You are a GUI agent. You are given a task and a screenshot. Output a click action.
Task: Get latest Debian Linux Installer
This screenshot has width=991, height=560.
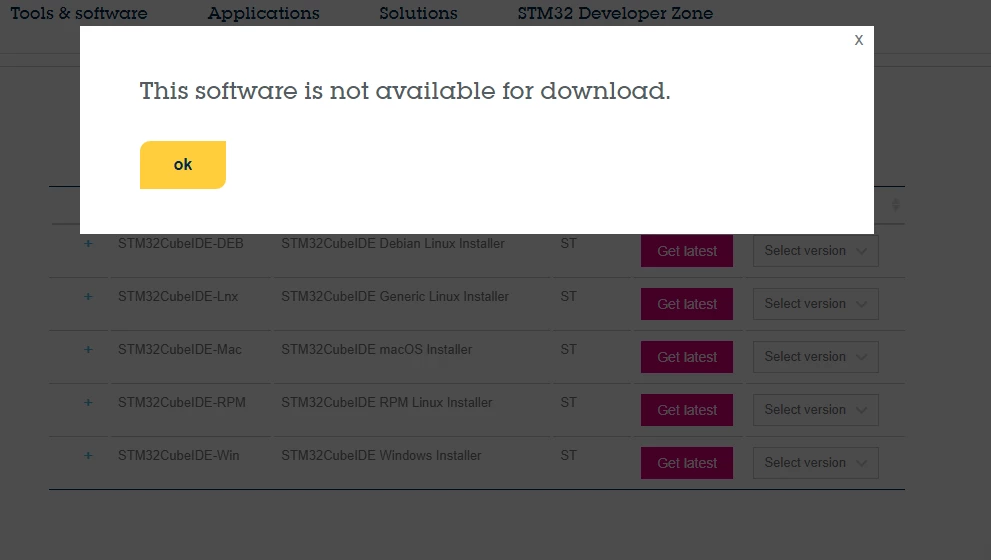[687, 251]
